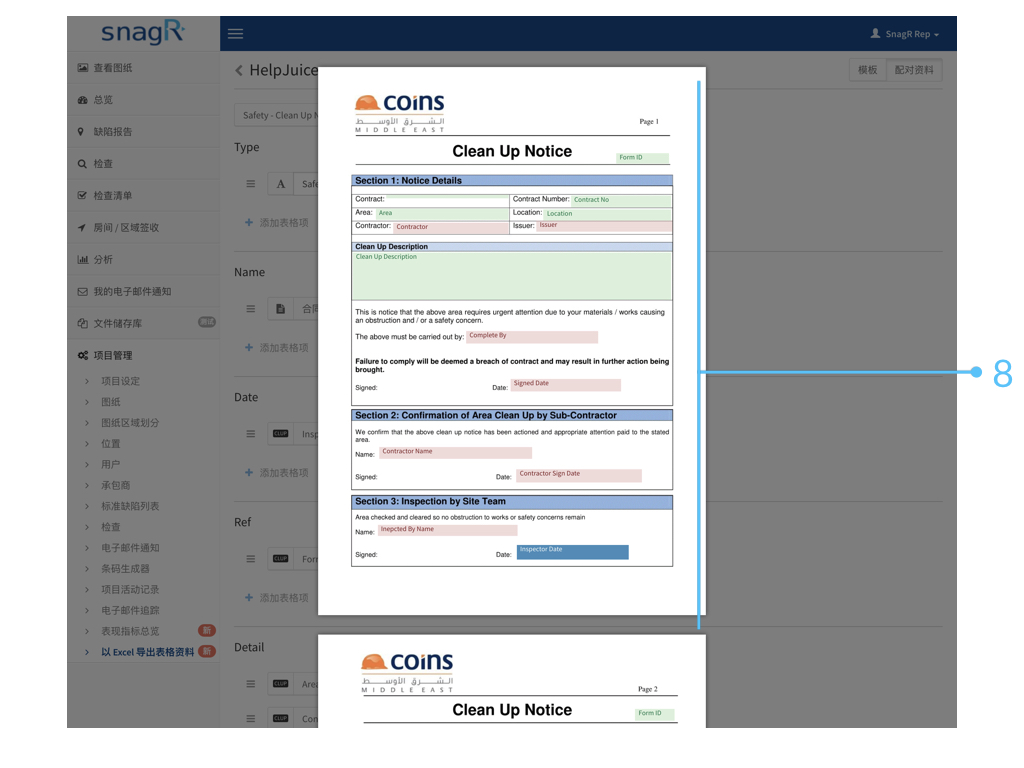Select 用户 submenu item
1024x768 pixels.
coord(110,464)
